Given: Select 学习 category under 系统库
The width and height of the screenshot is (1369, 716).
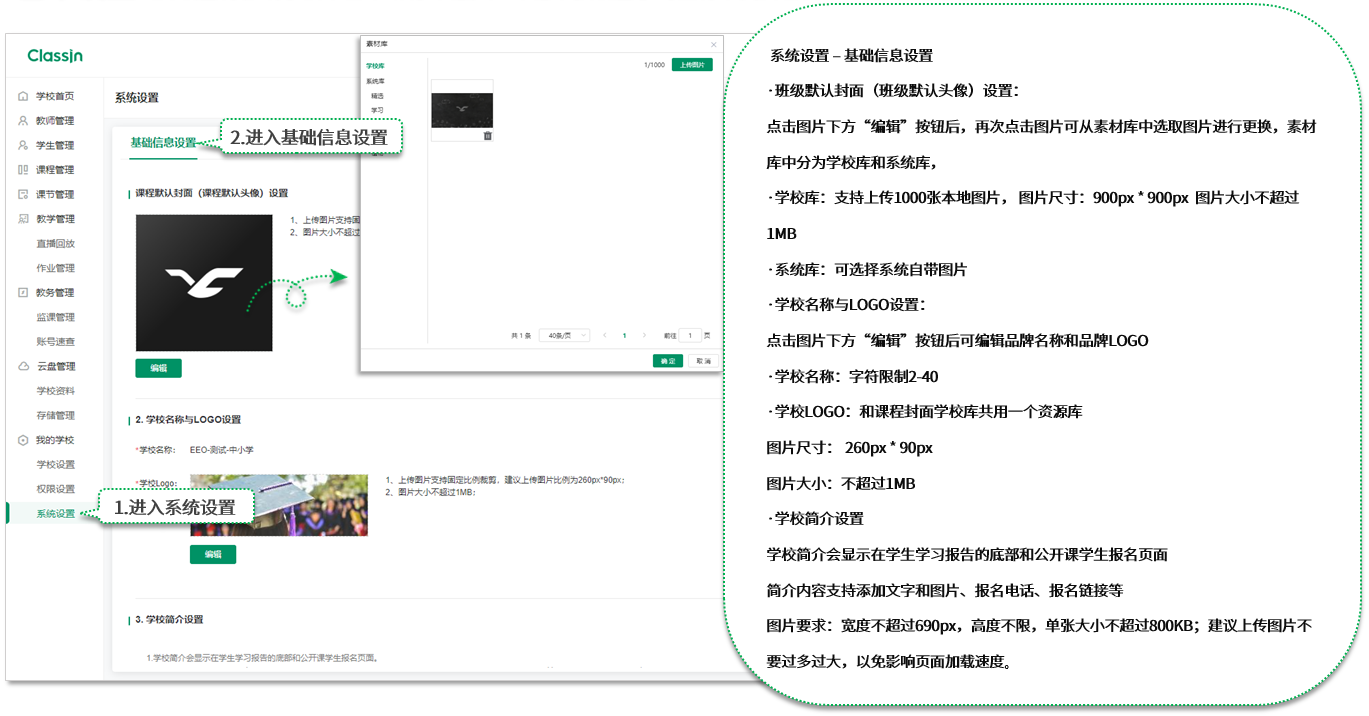Looking at the screenshot, I should pyautogui.click(x=377, y=110).
